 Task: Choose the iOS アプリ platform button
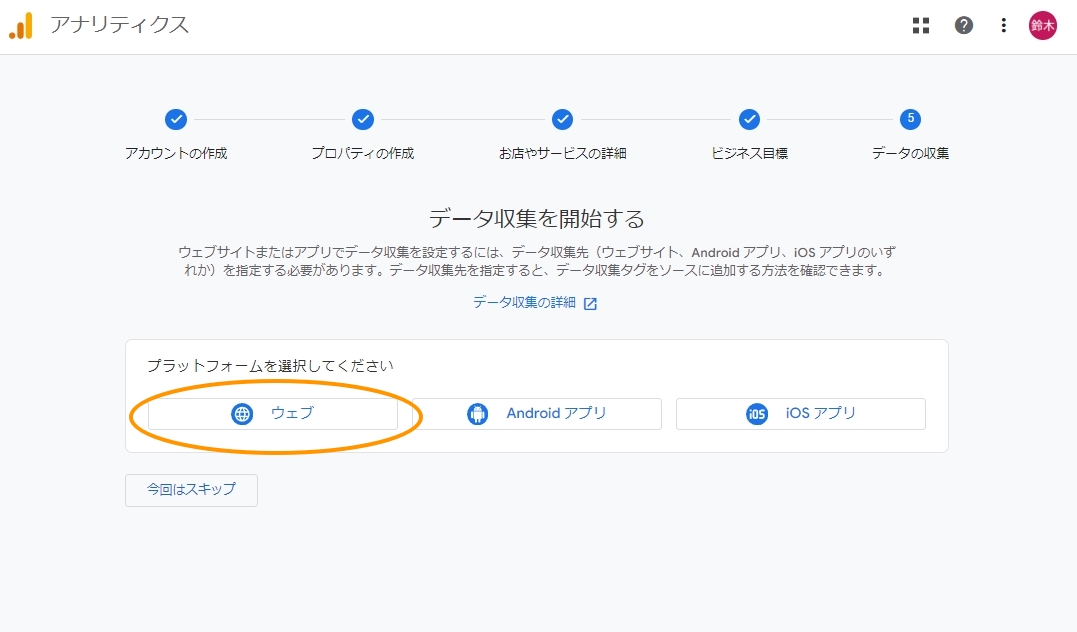tap(801, 414)
